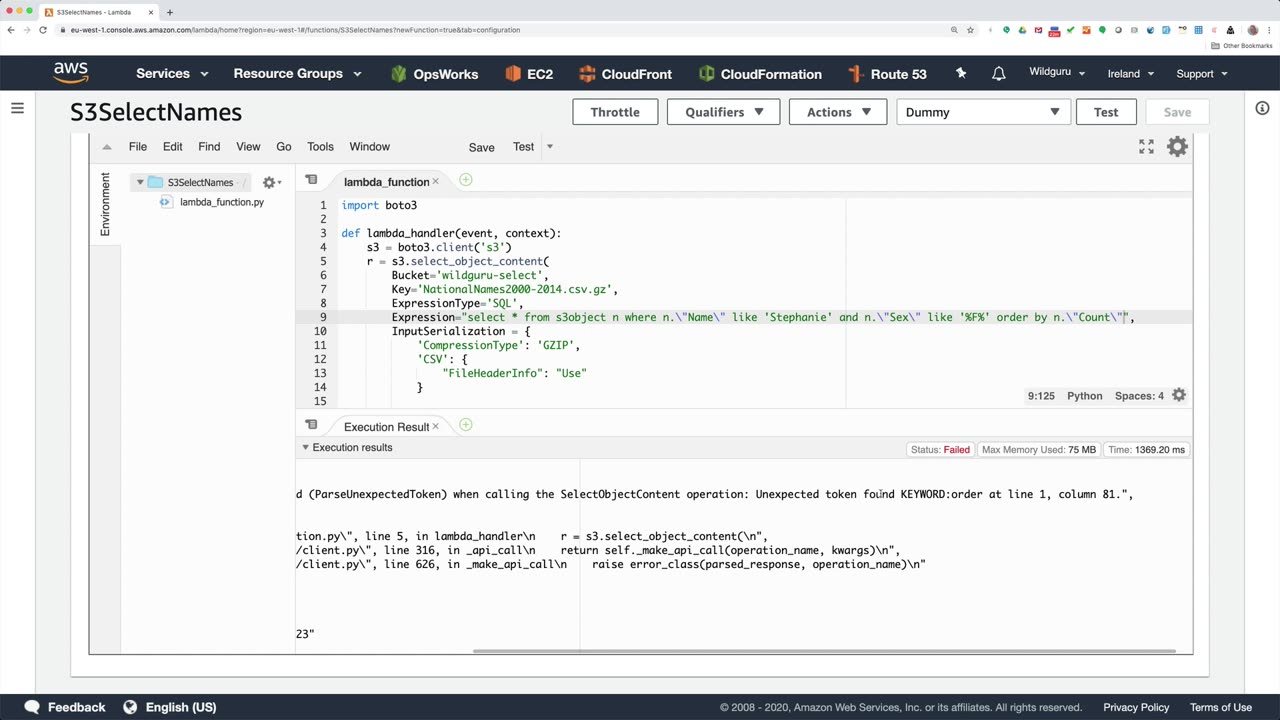
Task: Close the Execution Result tab
Action: (437, 427)
